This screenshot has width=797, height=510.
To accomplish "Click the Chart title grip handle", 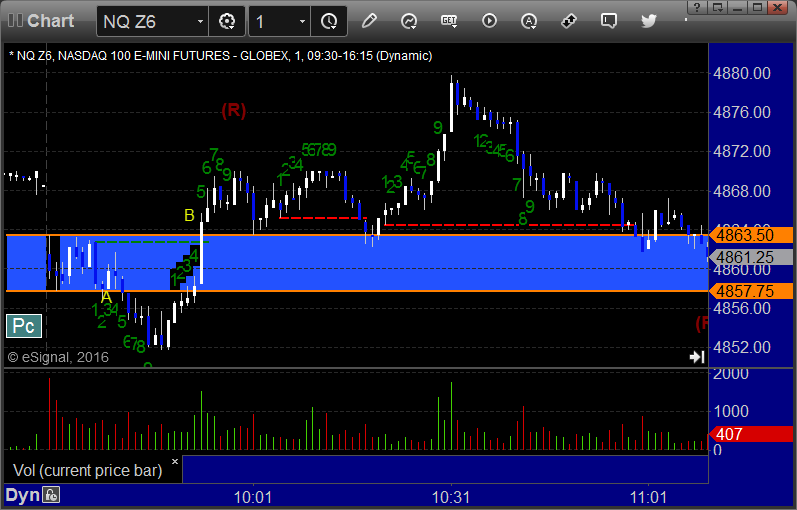I will pos(15,21).
